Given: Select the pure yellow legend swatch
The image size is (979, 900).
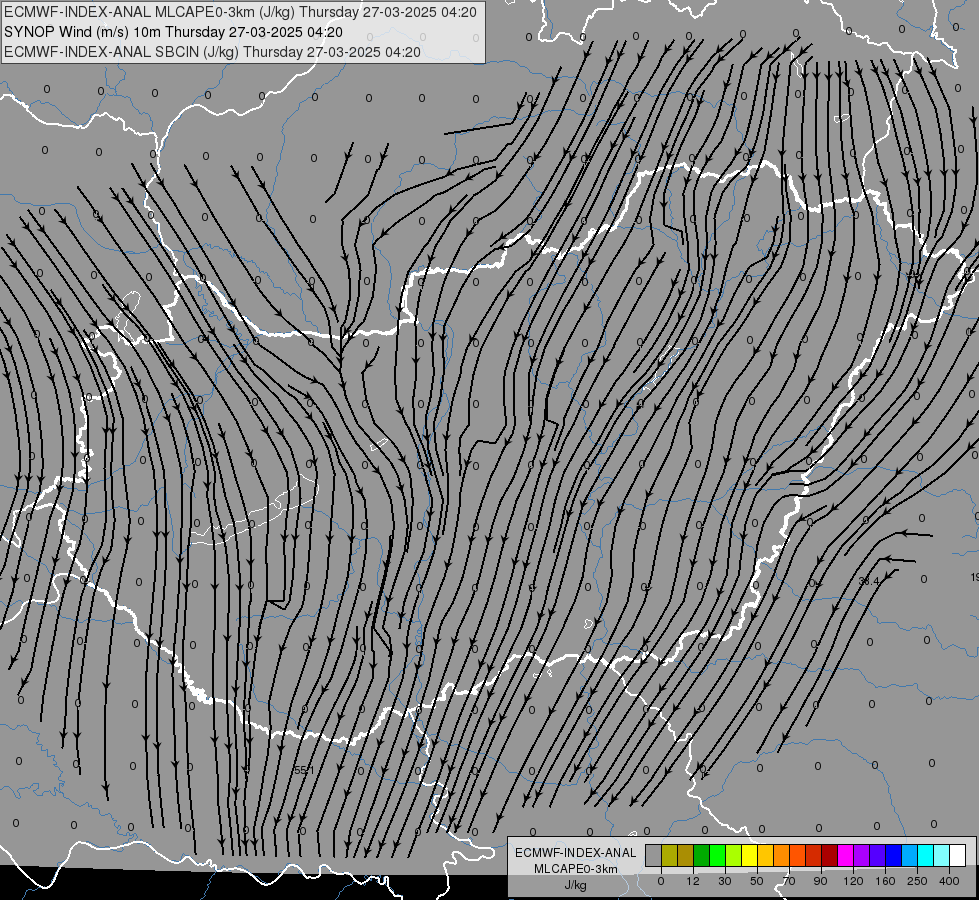Looking at the screenshot, I should pyautogui.click(x=750, y=855).
